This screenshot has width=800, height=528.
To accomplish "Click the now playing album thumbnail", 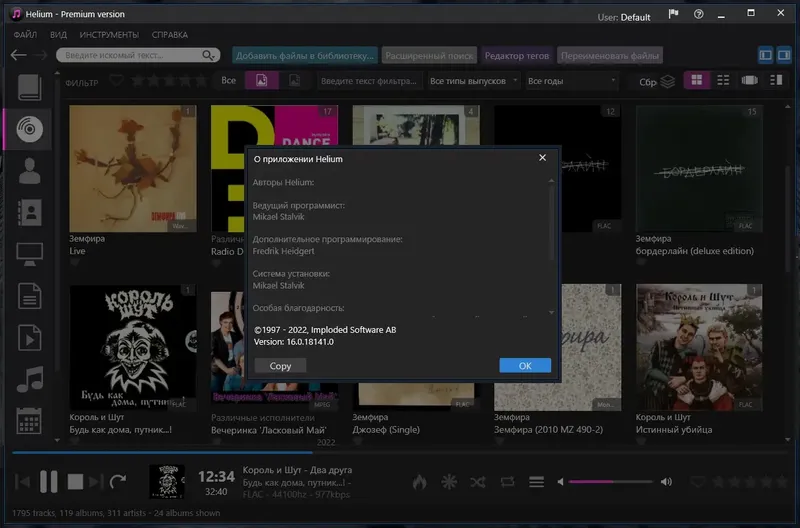I will click(x=167, y=482).
